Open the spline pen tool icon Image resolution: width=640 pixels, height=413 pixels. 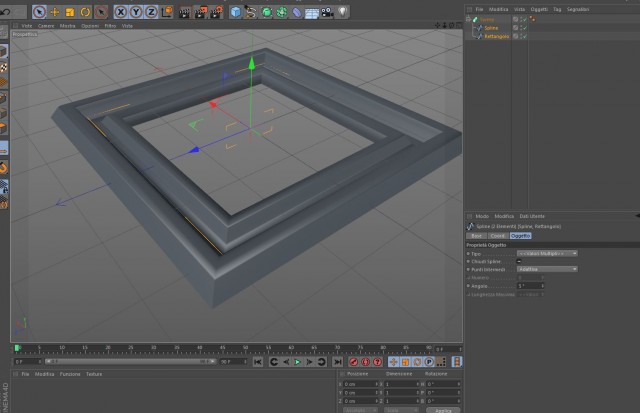click(x=251, y=12)
